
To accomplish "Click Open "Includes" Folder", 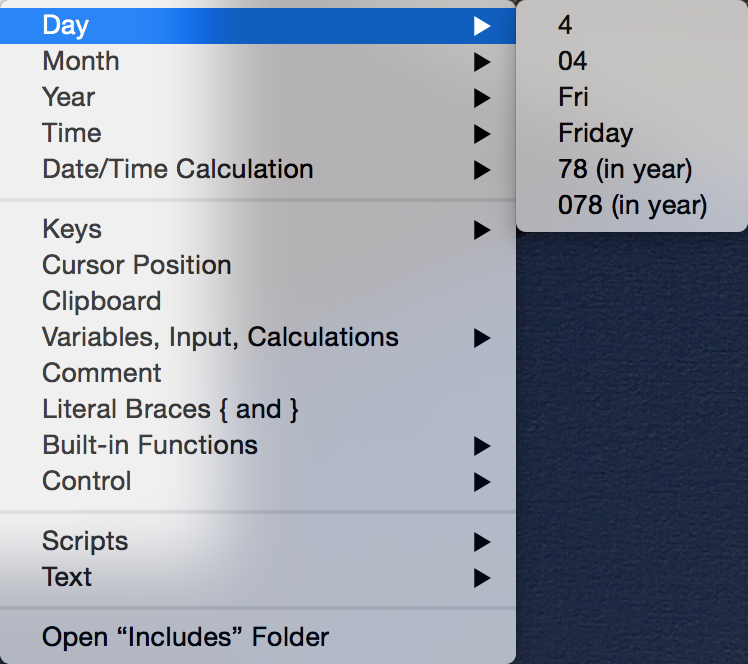I will [x=258, y=637].
